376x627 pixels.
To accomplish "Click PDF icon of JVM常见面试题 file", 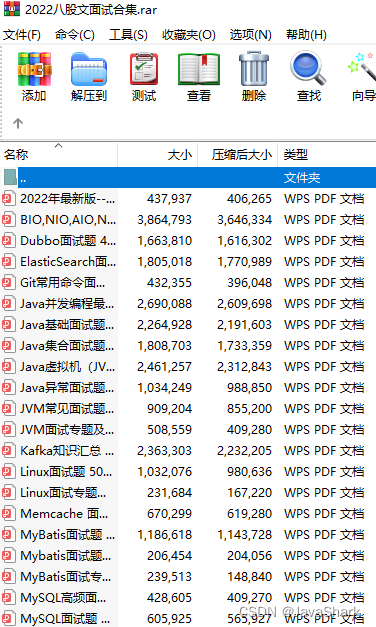I will point(9,409).
